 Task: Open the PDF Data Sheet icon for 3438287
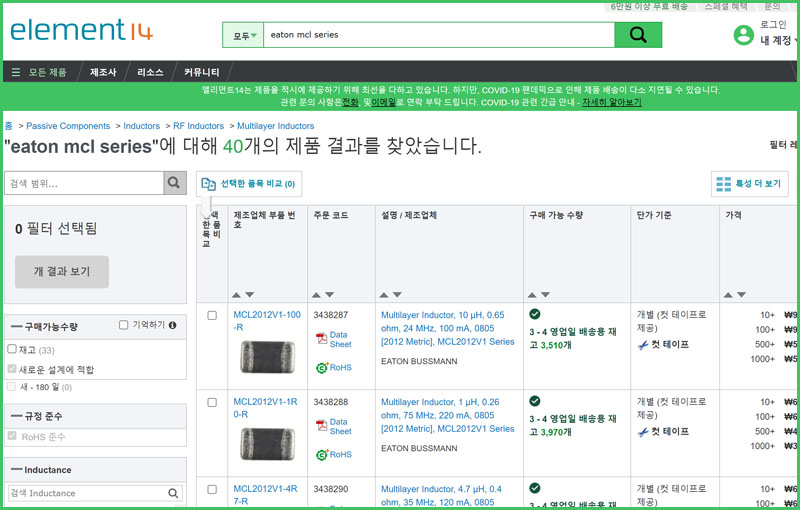321,338
